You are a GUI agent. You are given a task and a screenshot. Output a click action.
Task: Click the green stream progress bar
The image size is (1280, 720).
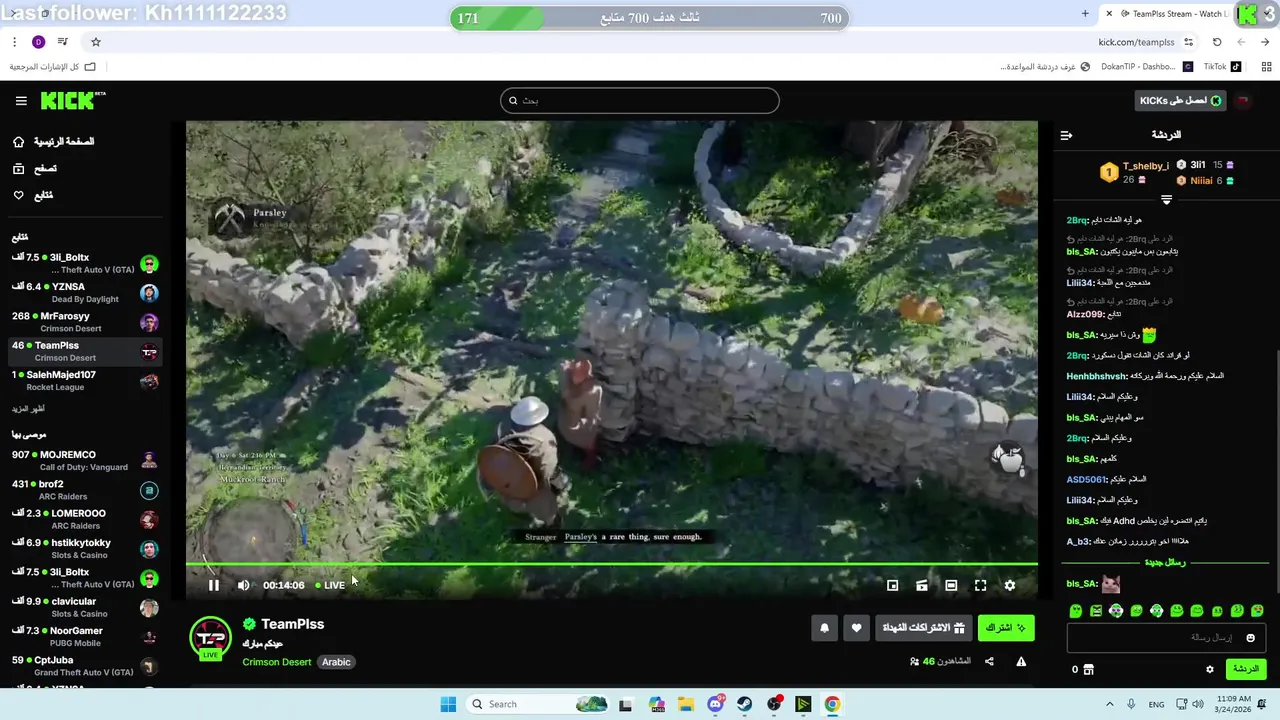[x=611, y=564]
